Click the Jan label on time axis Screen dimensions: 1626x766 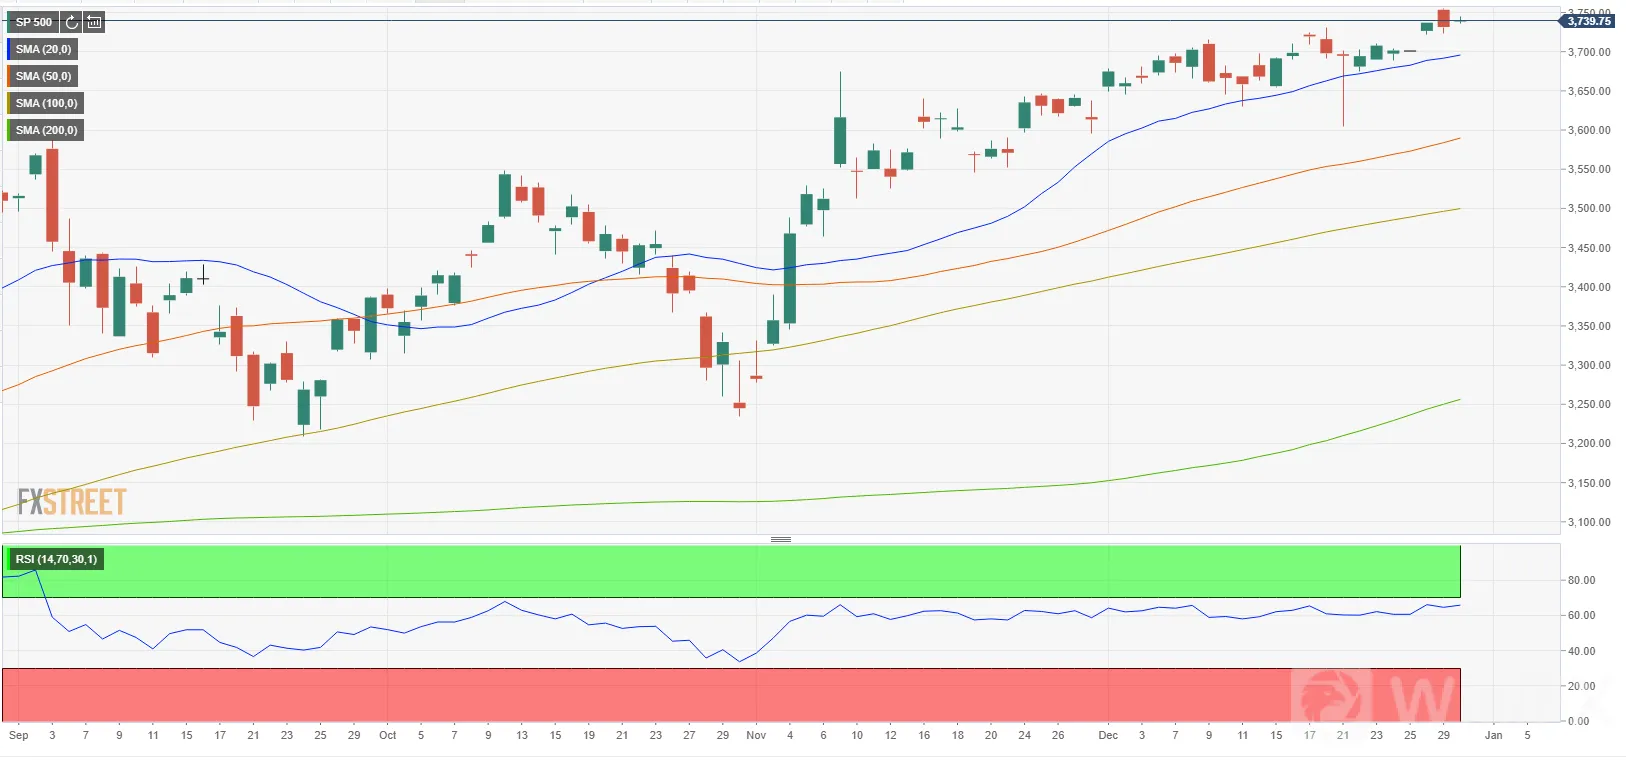(x=1493, y=735)
